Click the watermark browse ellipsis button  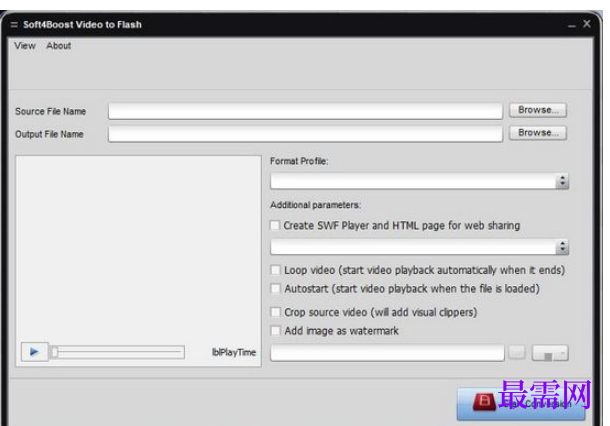click(x=517, y=352)
